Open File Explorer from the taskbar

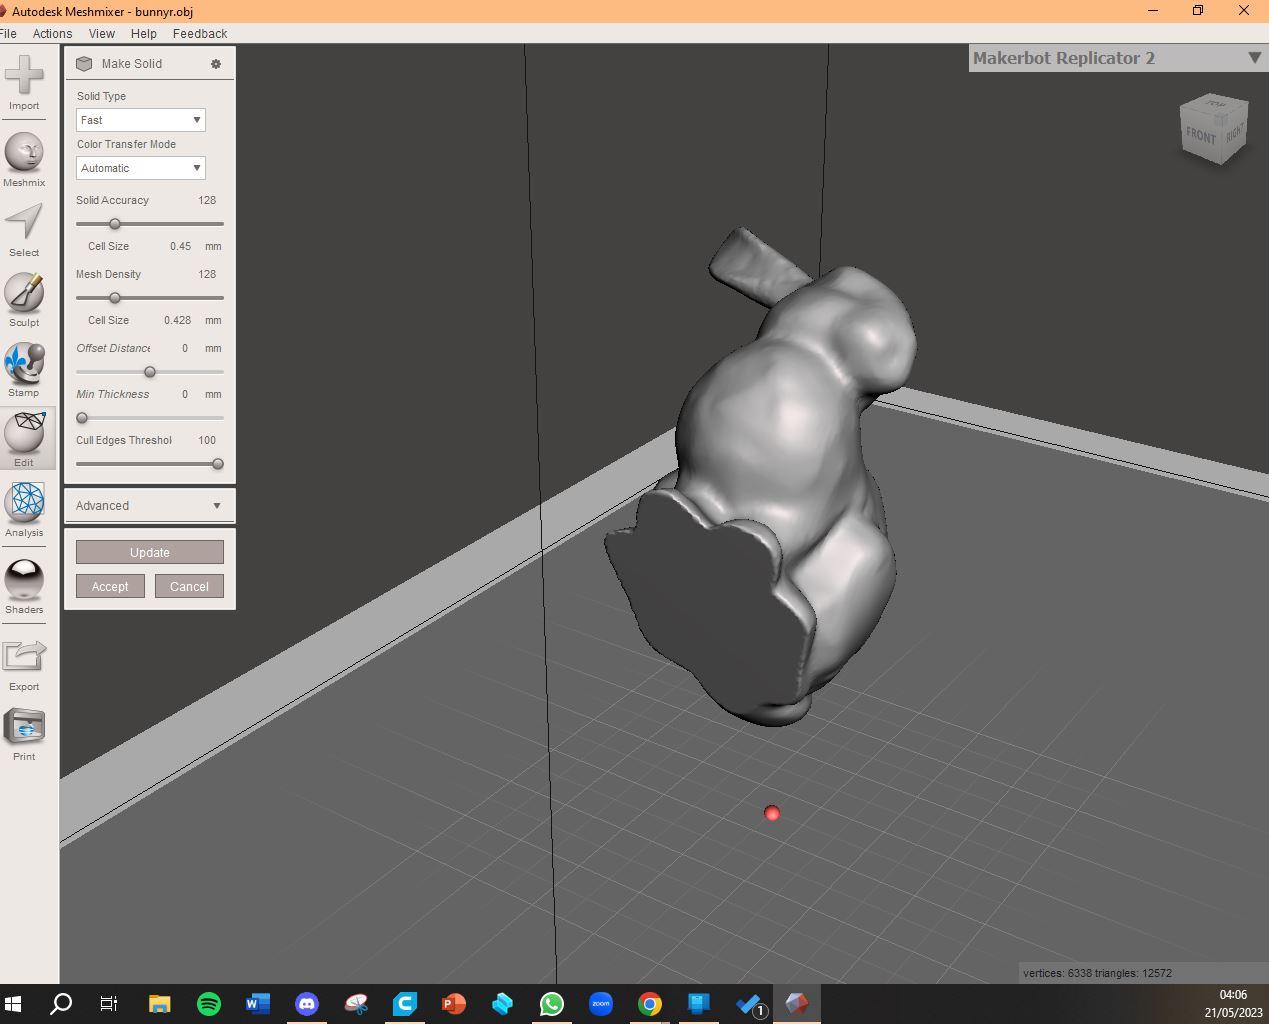160,1004
